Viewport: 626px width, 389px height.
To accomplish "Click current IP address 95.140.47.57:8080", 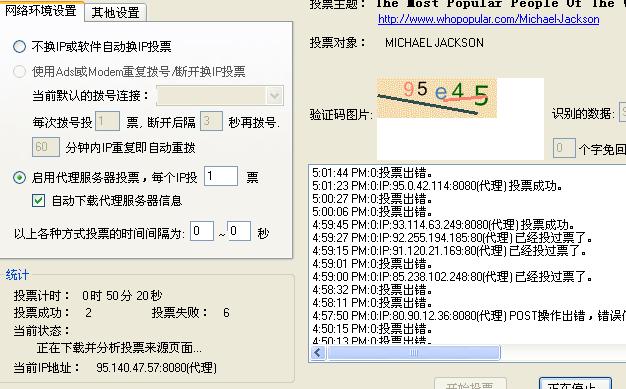I will 156,367.
